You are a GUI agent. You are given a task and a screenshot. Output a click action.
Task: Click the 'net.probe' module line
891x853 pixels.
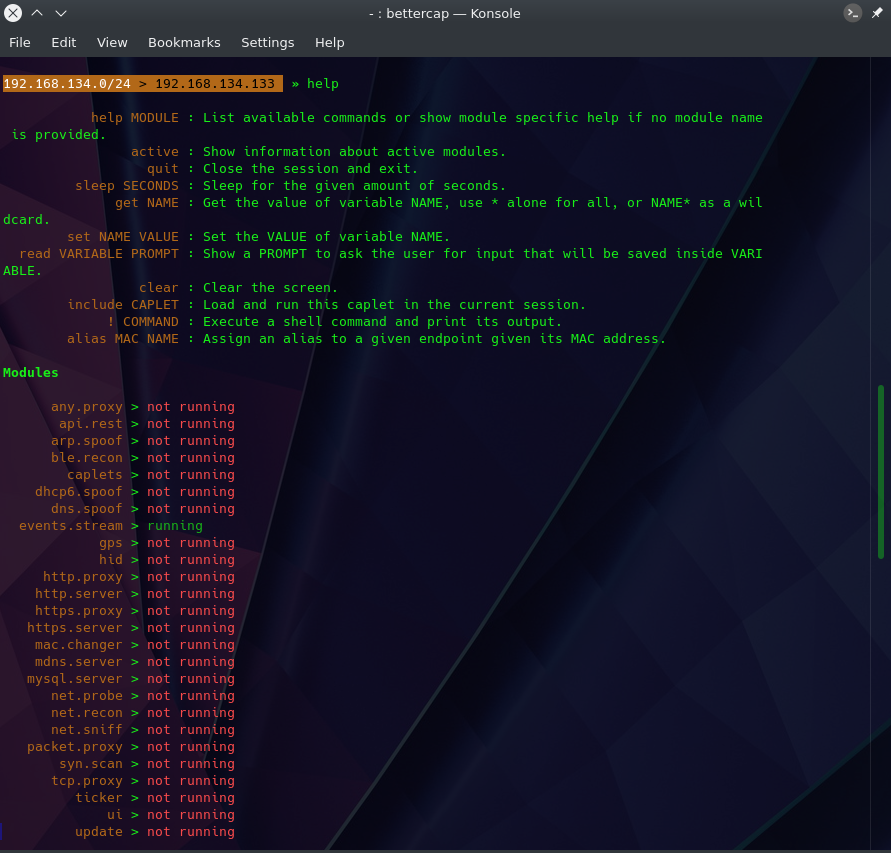[143, 697]
